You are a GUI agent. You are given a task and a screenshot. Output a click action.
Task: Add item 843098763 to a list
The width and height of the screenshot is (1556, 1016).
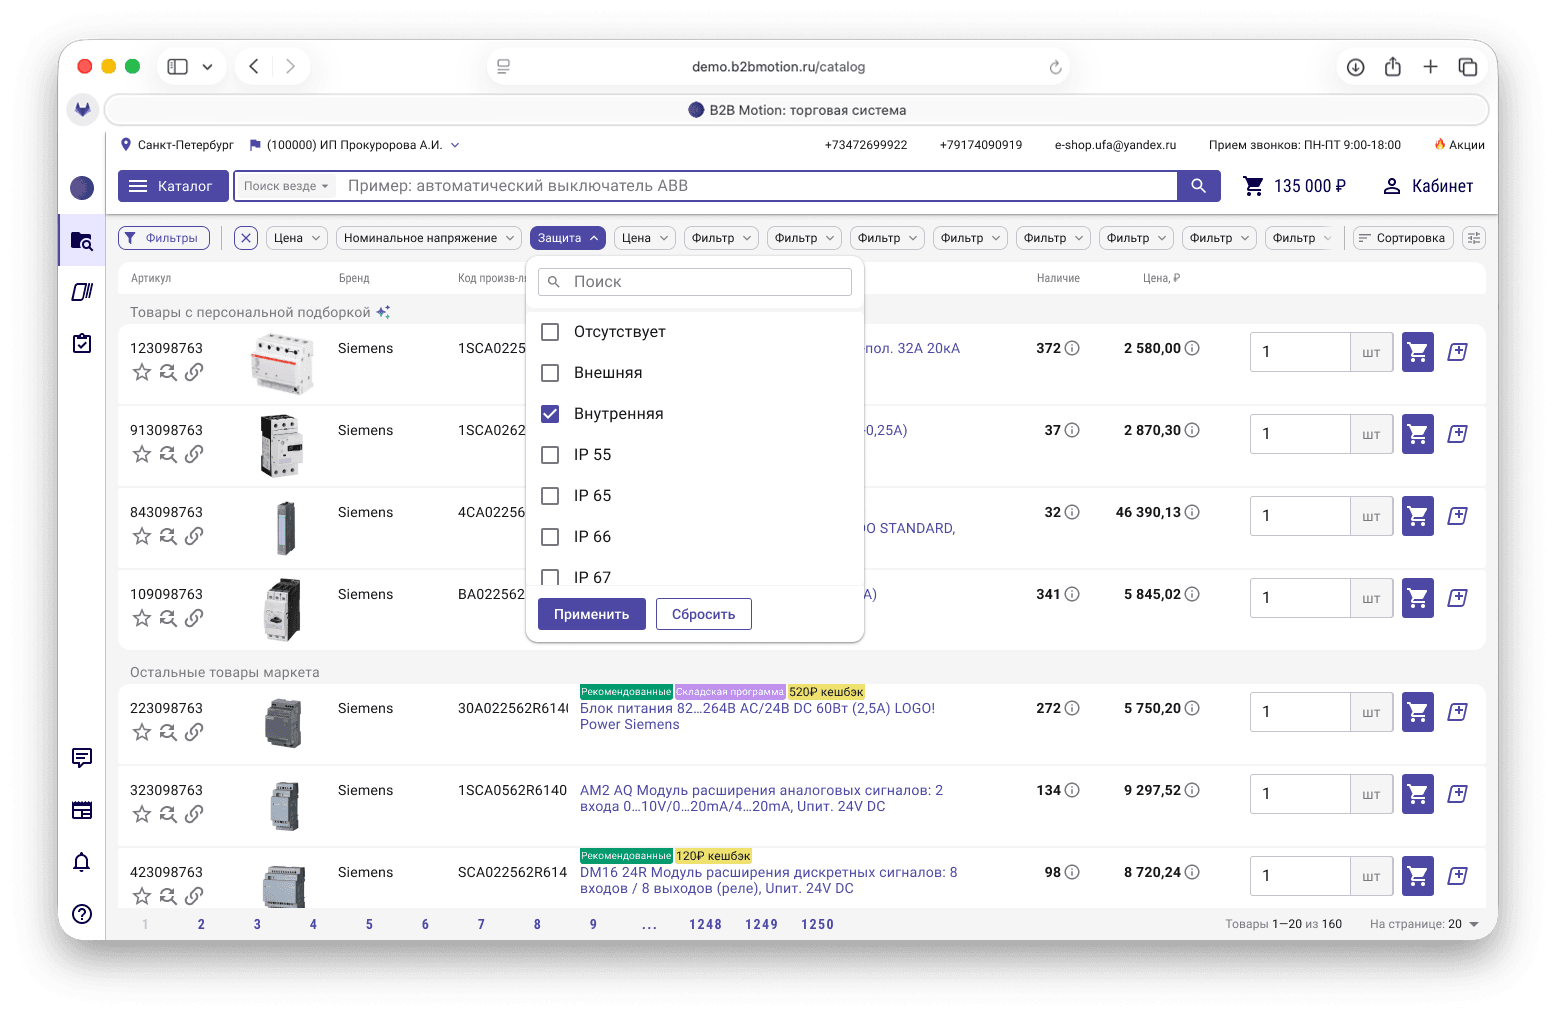tap(1458, 516)
